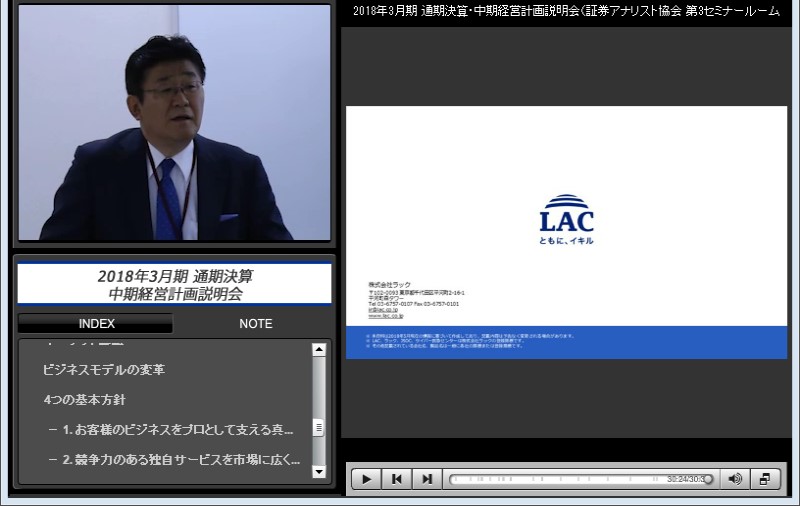Click the seek bar playhead knob
The width and height of the screenshot is (800, 506).
tap(708, 479)
